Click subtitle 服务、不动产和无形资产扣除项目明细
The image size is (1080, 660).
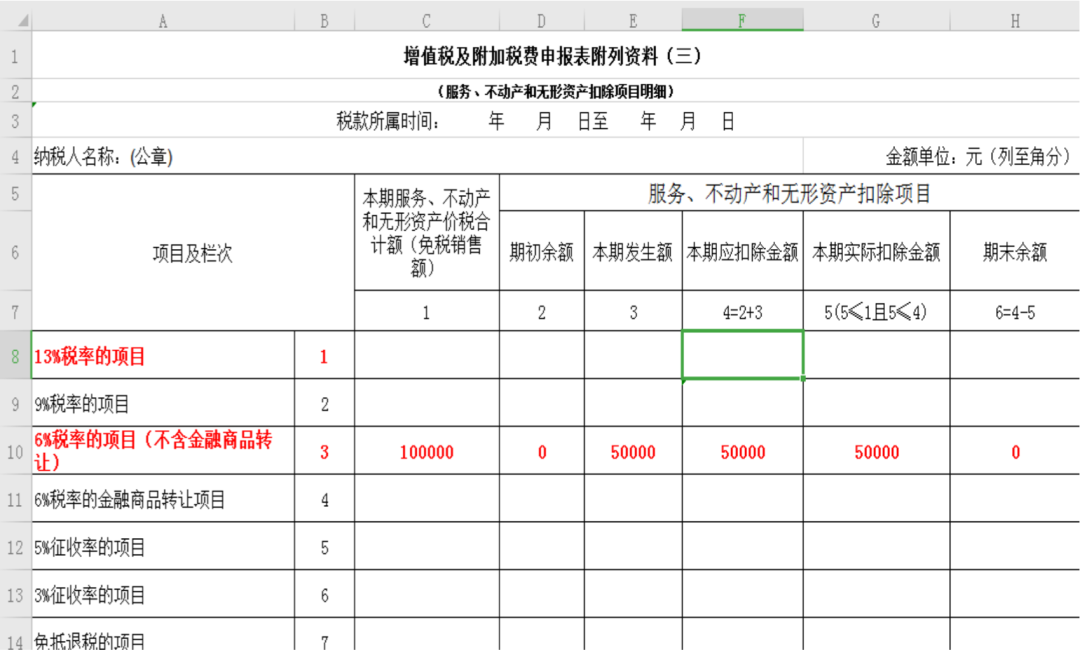point(555,91)
